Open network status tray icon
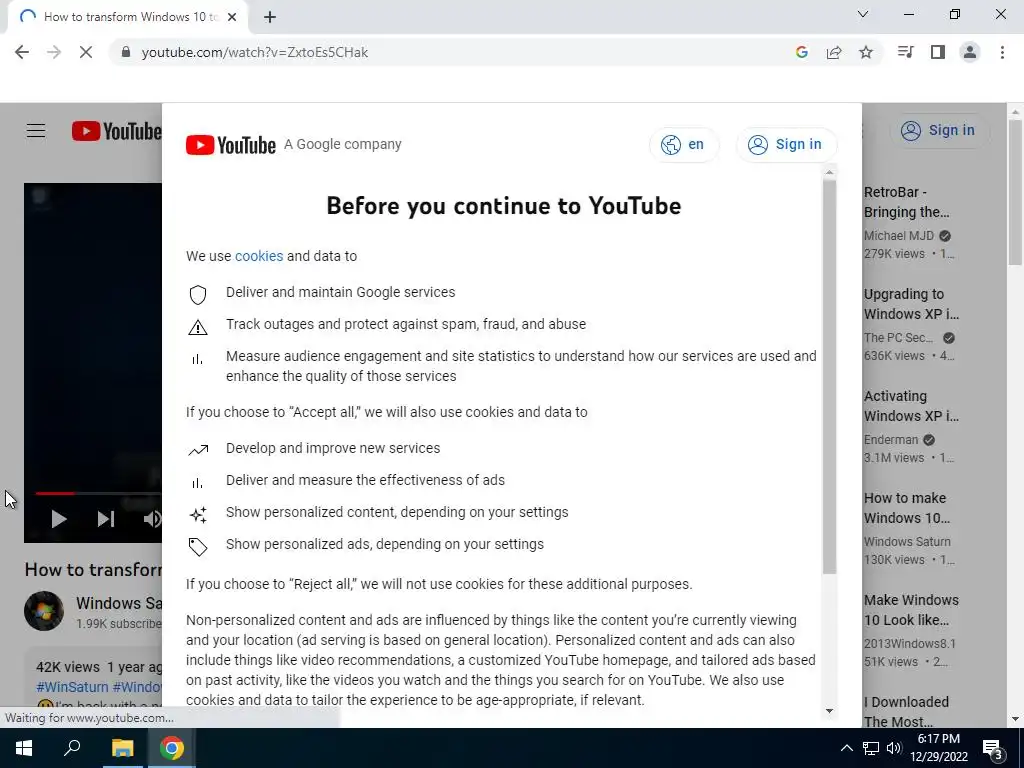This screenshot has width=1024, height=768. (871, 748)
